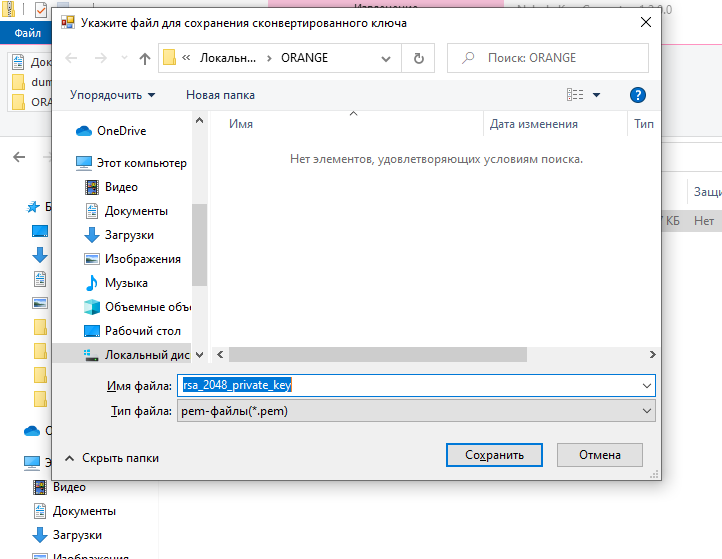Click the search field 'Поиск: ORANGE'
This screenshot has width=722, height=559.
tap(548, 58)
